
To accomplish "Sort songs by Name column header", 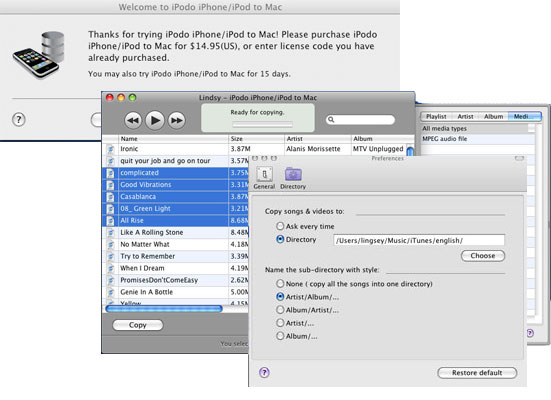I will click(x=173, y=139).
